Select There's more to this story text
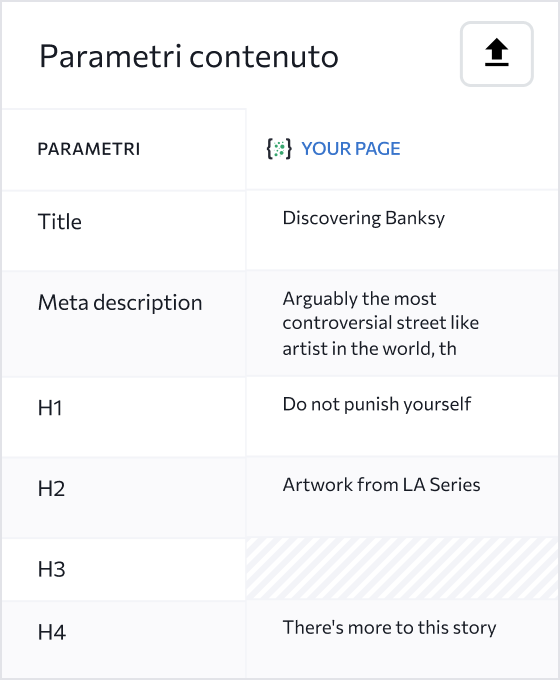Screen dimensions: 560x680 coord(389,628)
